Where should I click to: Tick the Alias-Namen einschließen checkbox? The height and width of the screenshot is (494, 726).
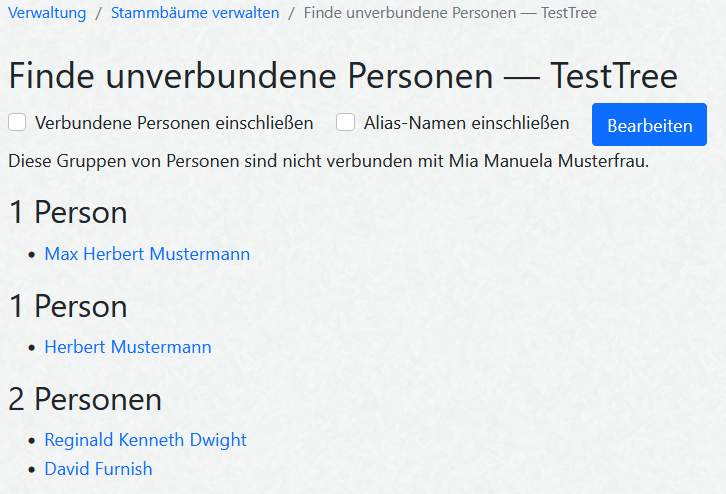[346, 123]
